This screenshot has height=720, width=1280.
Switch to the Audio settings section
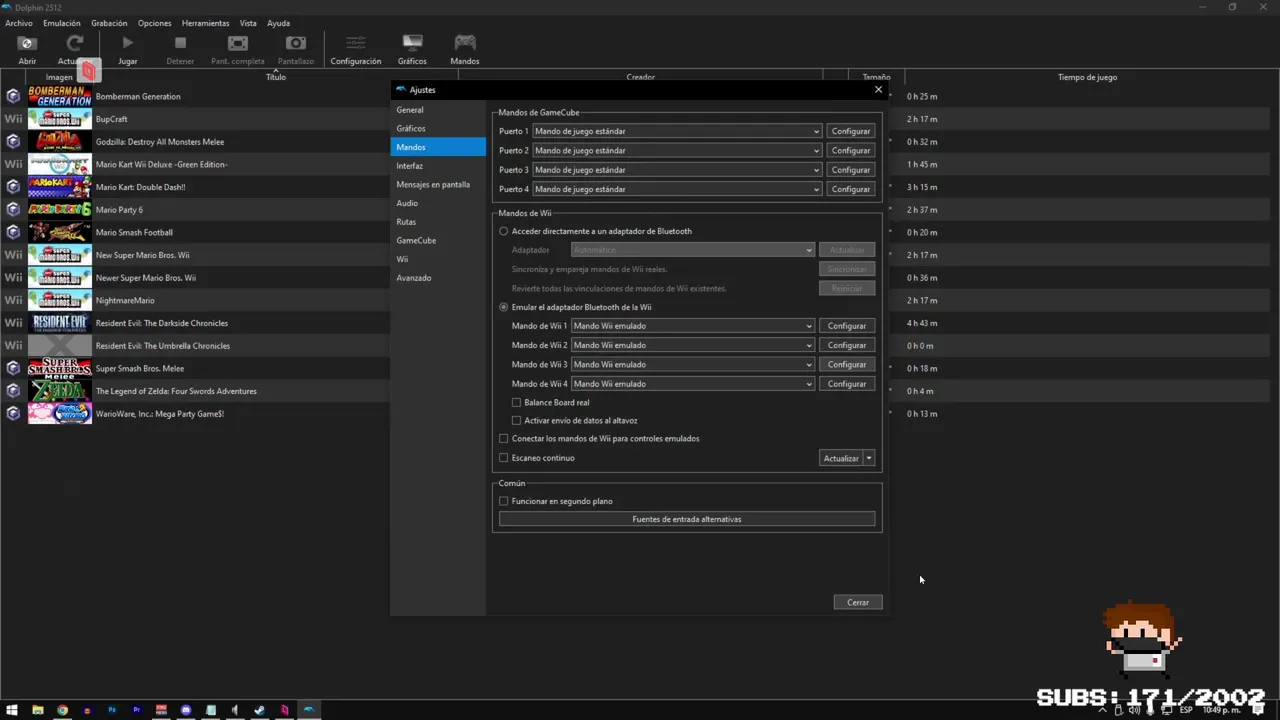[x=438, y=203]
